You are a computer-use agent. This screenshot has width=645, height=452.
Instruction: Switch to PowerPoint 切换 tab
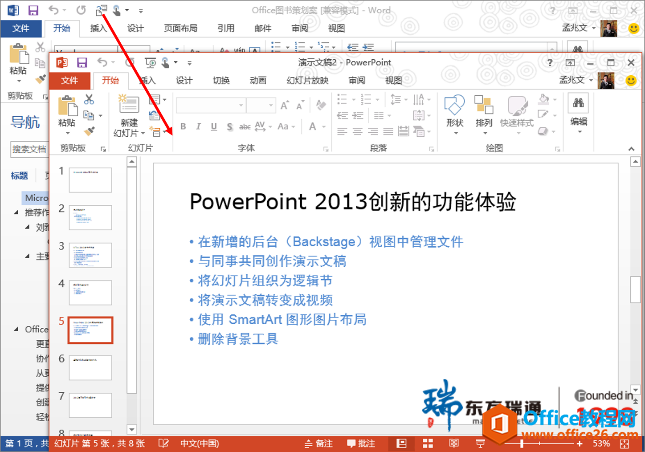click(221, 80)
